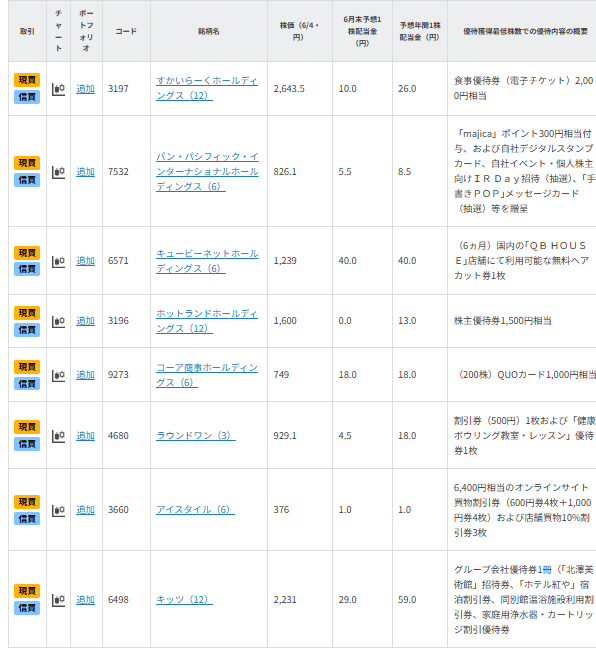Open アイスタイル (6) stock link

(195, 510)
